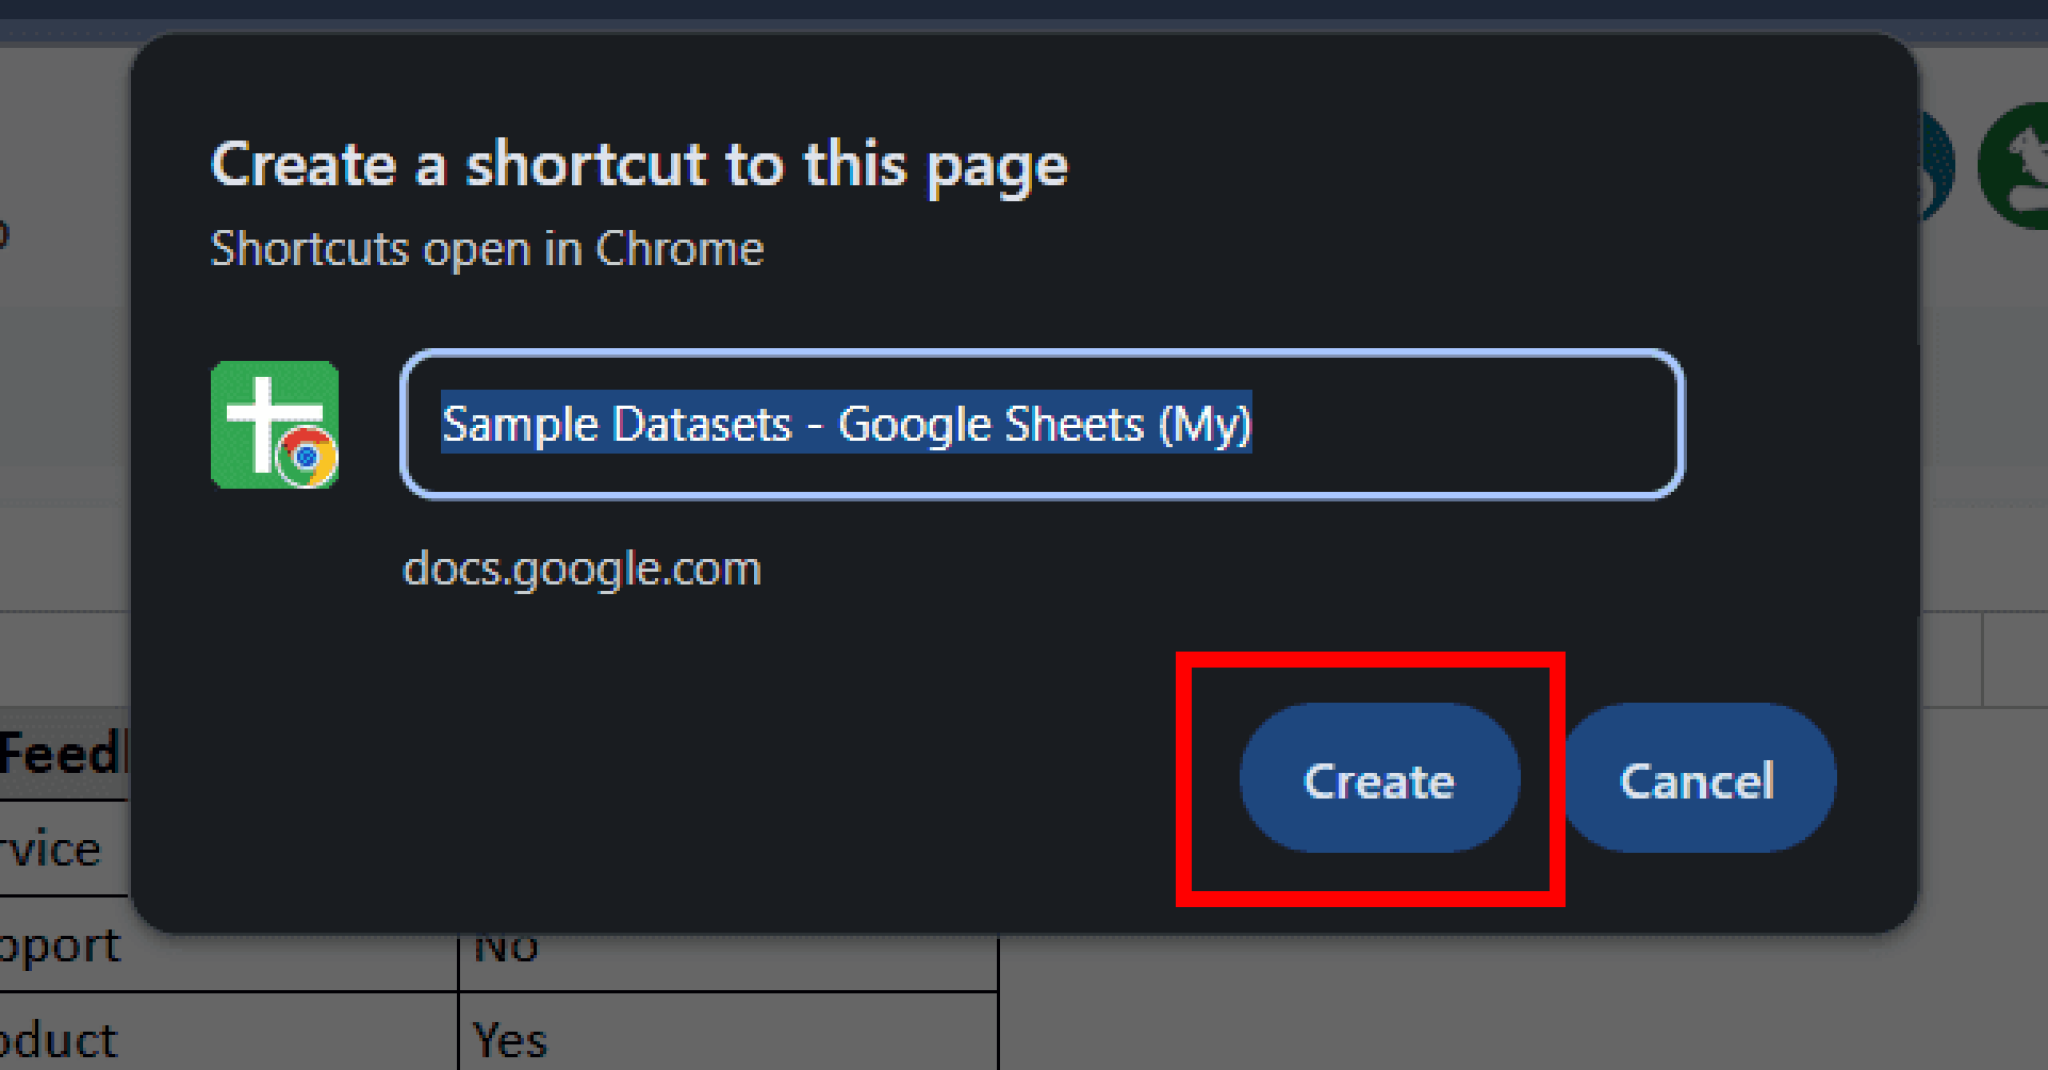Viewport: 2048px width, 1070px height.
Task: Select the table cell ending in 'pport'
Action: (62, 946)
